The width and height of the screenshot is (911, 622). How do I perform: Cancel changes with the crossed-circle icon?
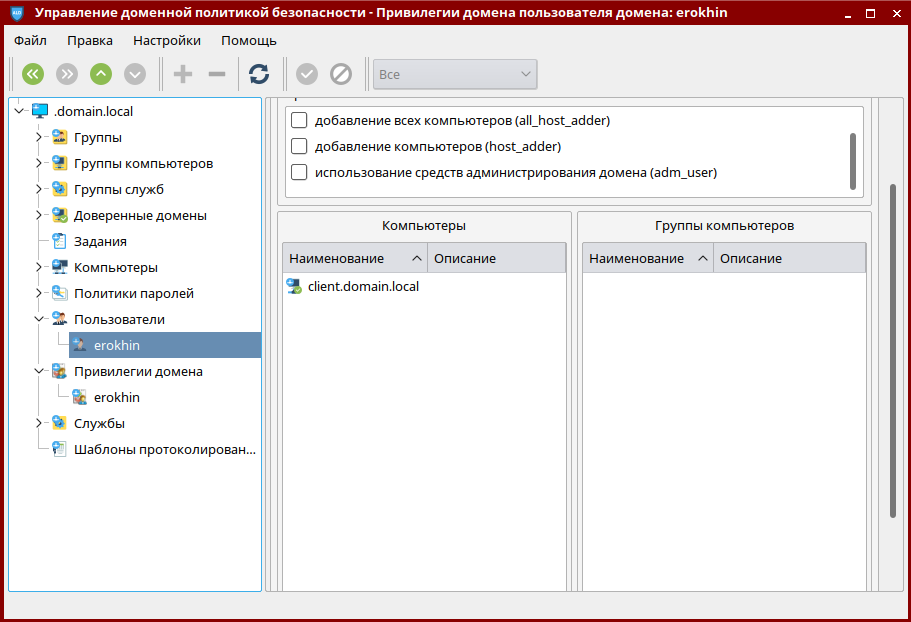pyautogui.click(x=341, y=74)
